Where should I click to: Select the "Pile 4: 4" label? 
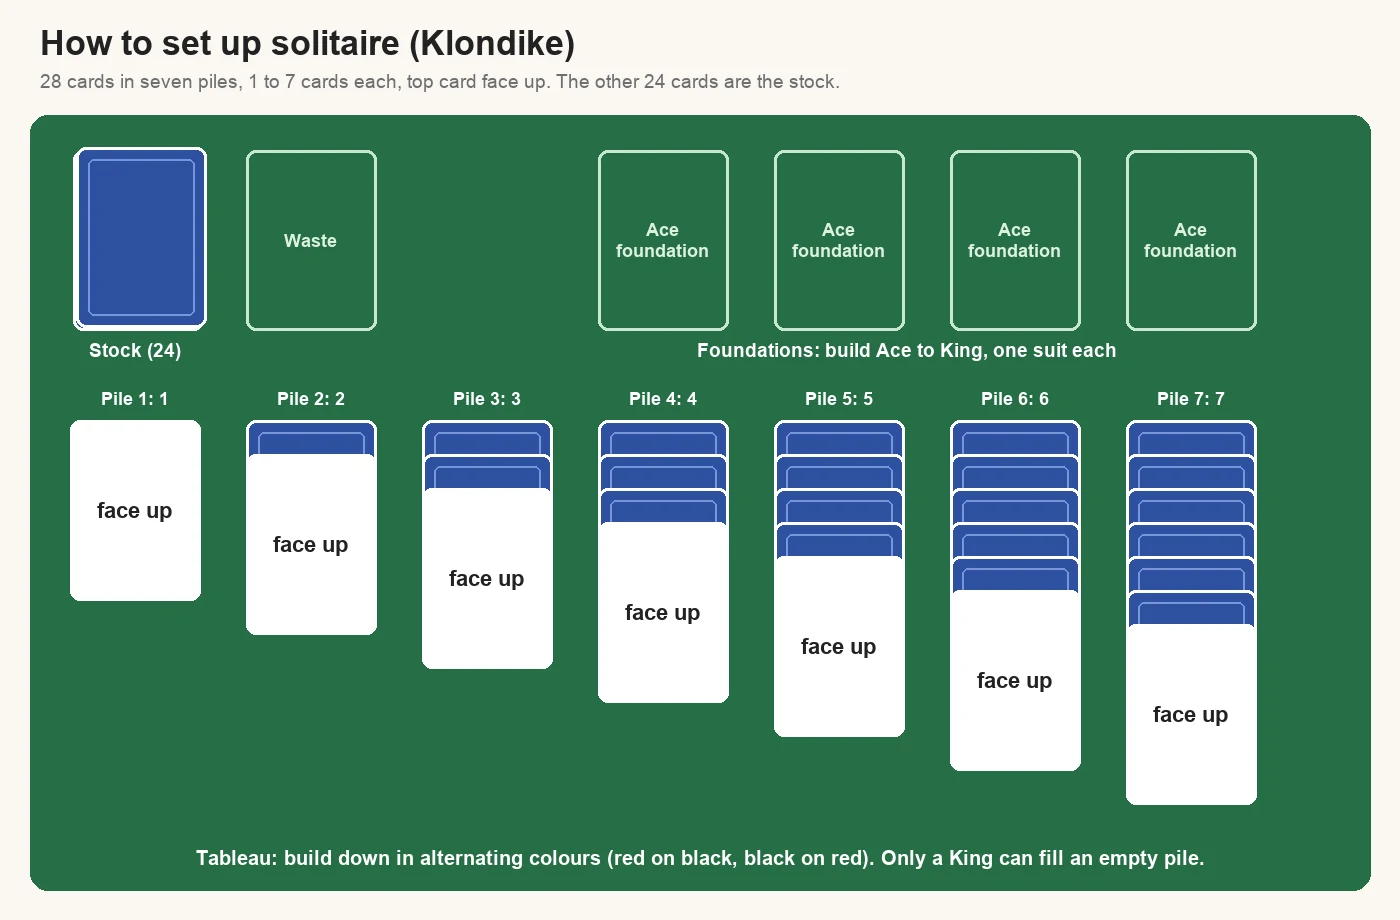663,398
